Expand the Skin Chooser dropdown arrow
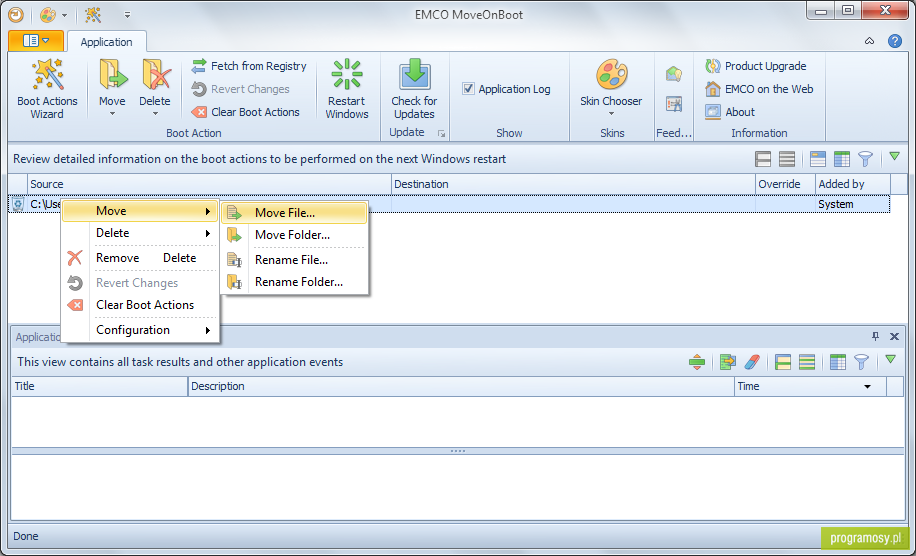916x556 pixels. coord(611,114)
